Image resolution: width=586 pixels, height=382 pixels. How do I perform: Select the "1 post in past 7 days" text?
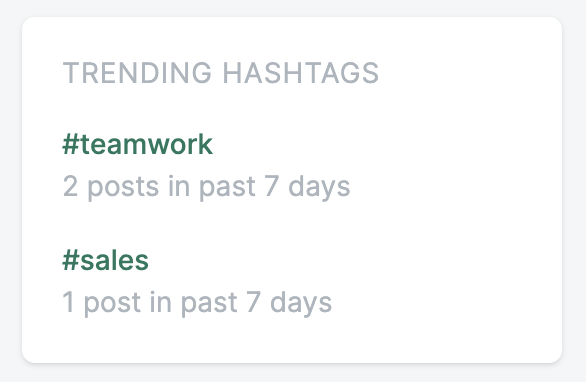197,302
